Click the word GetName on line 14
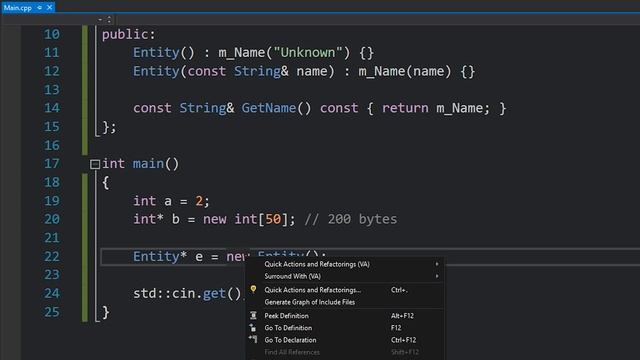This screenshot has width=640, height=360. point(269,108)
